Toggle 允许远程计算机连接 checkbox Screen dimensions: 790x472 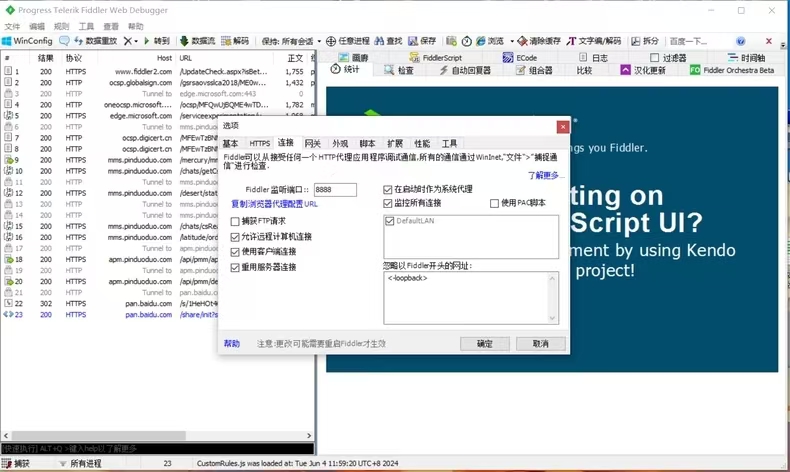pos(235,237)
